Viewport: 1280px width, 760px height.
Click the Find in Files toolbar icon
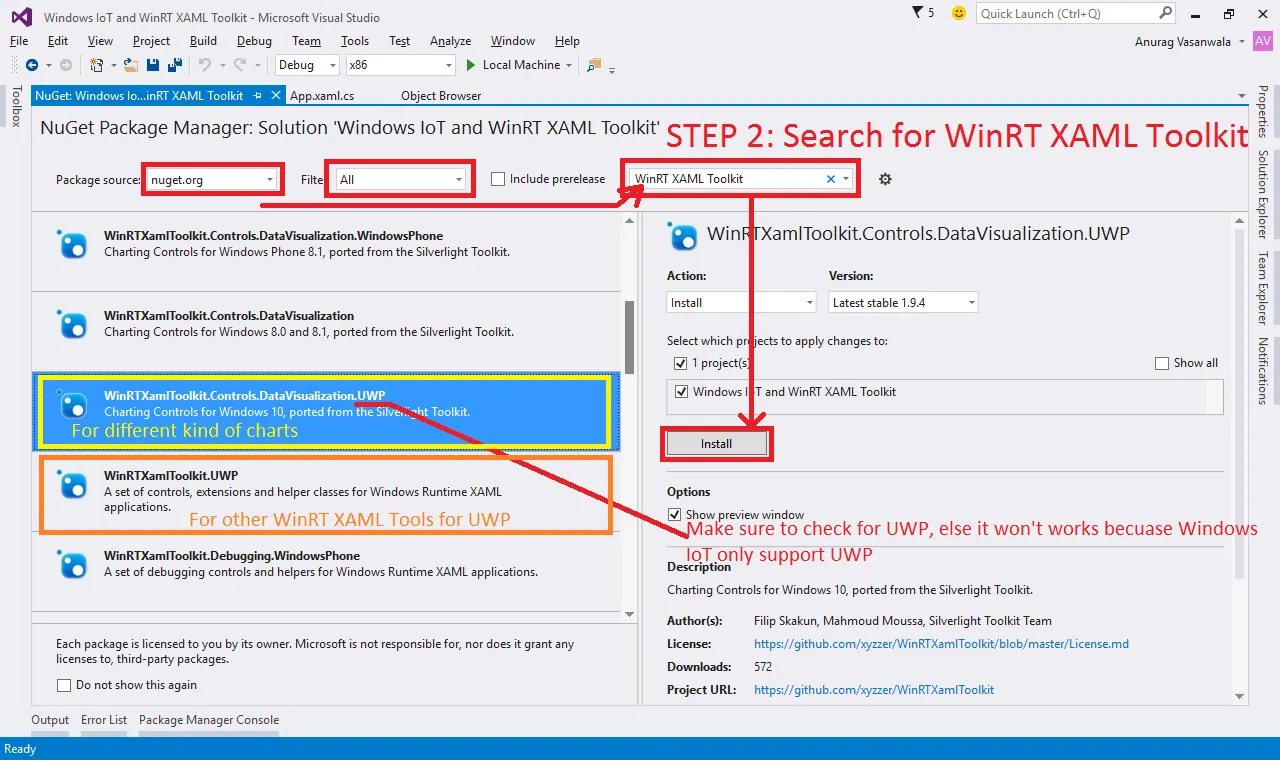click(594, 65)
